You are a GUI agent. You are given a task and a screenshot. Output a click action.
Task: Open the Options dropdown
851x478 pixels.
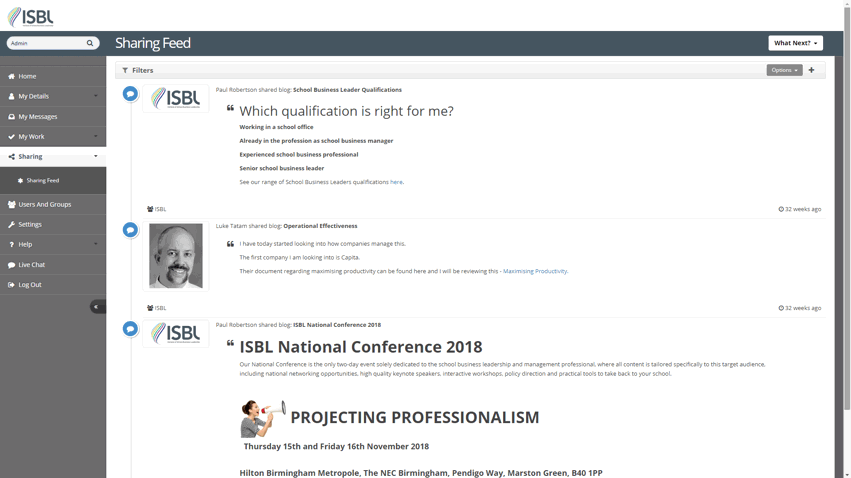coord(784,70)
